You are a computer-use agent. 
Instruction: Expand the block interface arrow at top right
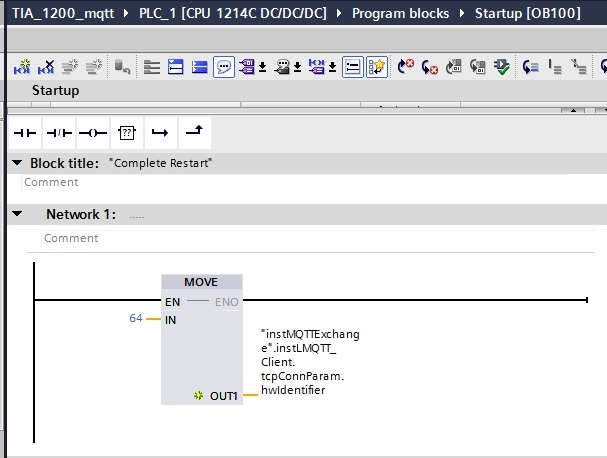(573, 110)
